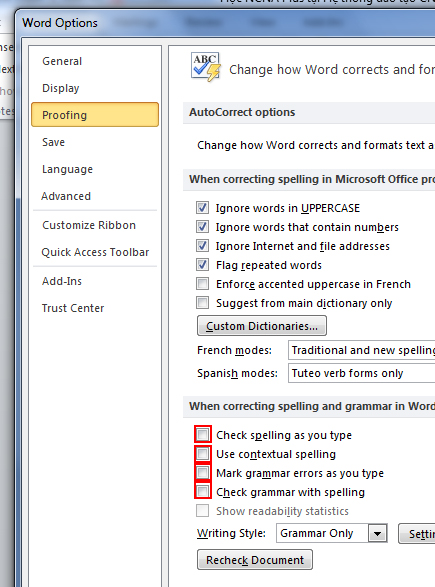Open the Save options category
435x587 pixels.
pyautogui.click(x=54, y=142)
